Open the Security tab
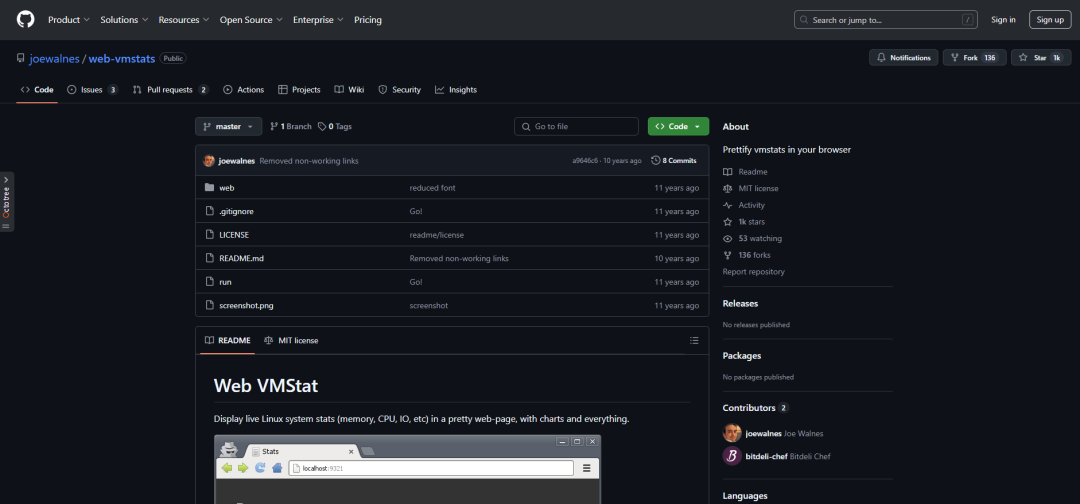Image resolution: width=1080 pixels, height=504 pixels. (399, 90)
